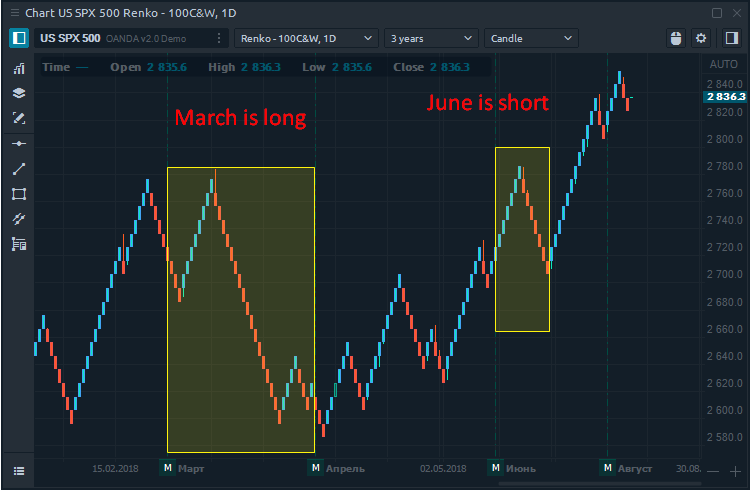Open chart settings gear icon
The height and width of the screenshot is (491, 751).
click(x=701, y=38)
